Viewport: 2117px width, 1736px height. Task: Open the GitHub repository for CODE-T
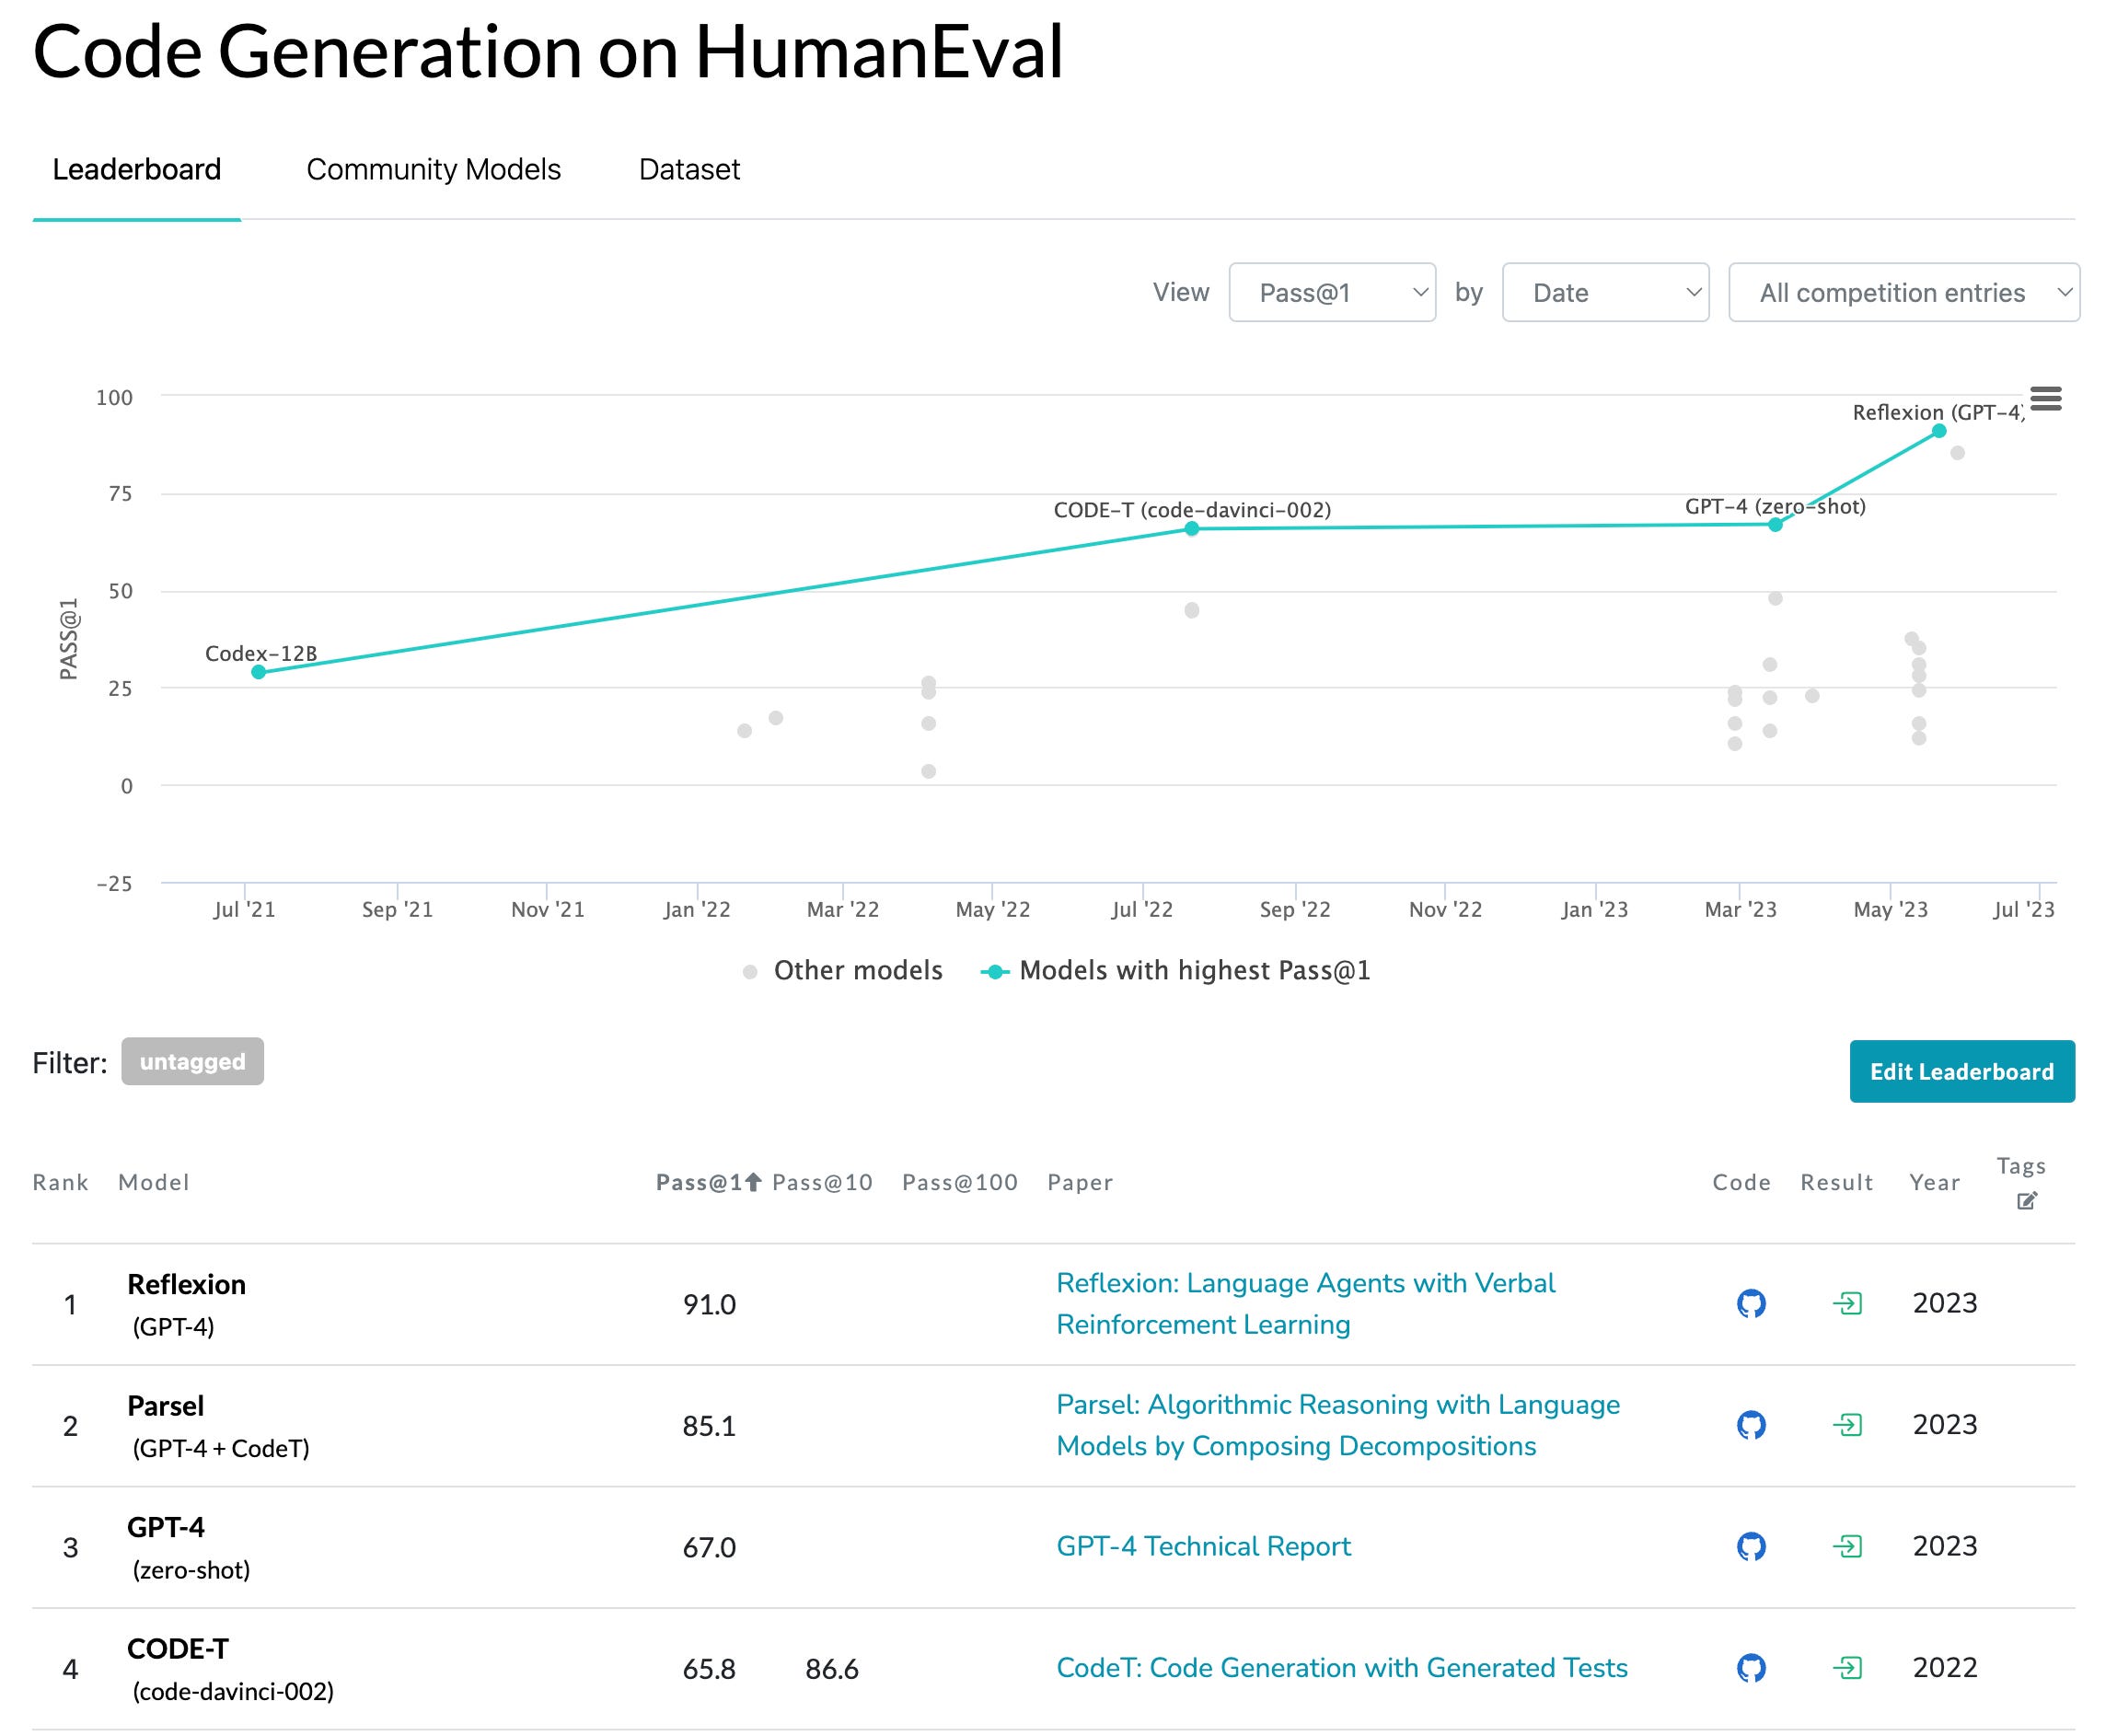point(1751,1667)
